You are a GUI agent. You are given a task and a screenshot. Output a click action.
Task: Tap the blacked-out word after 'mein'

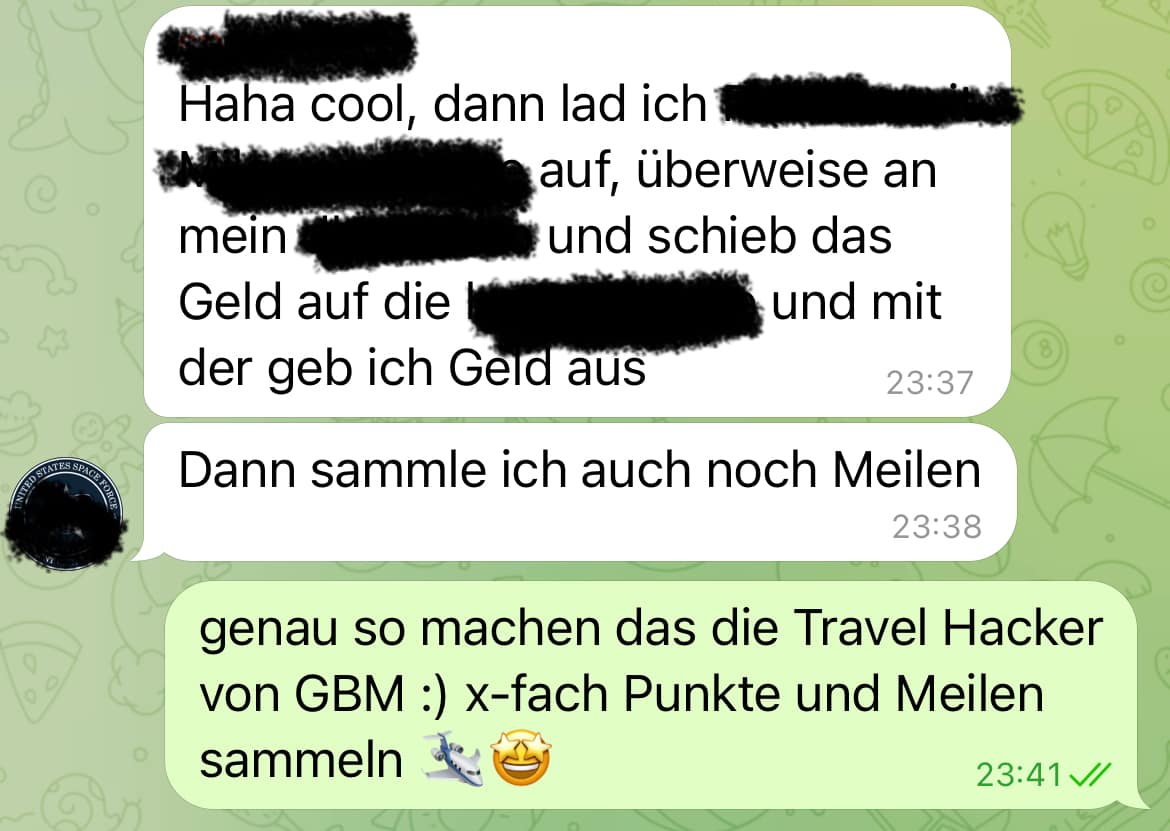click(418, 239)
